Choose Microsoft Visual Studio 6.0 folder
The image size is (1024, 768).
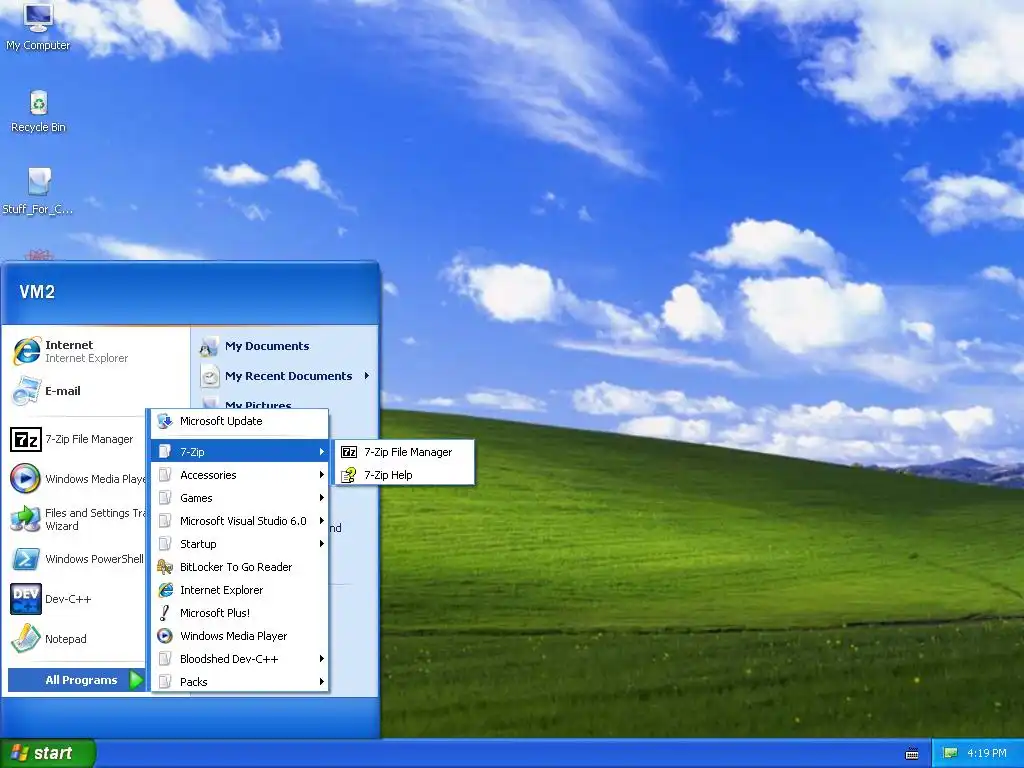tap(240, 520)
